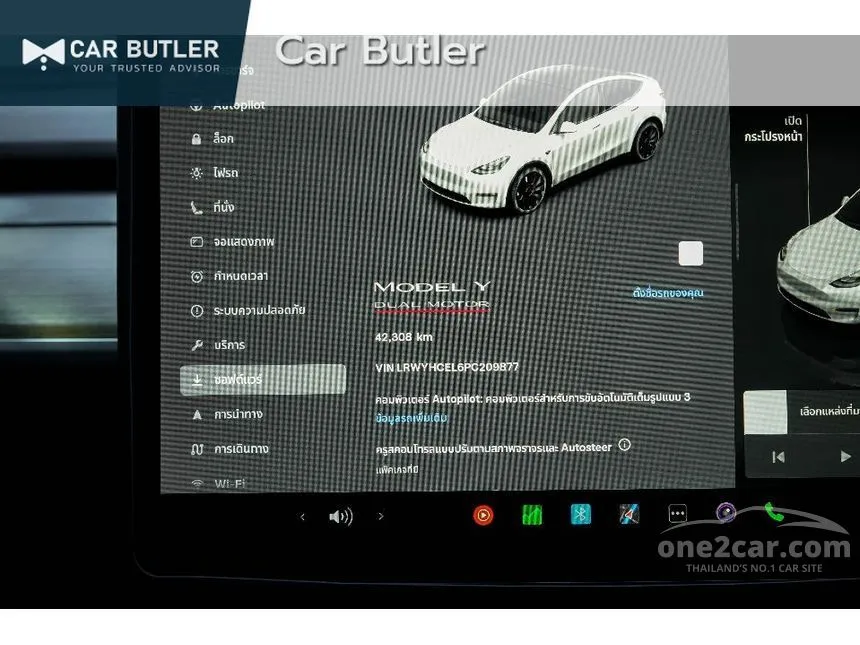
Task: Decrease volume with the left arrow
Action: (x=302, y=516)
